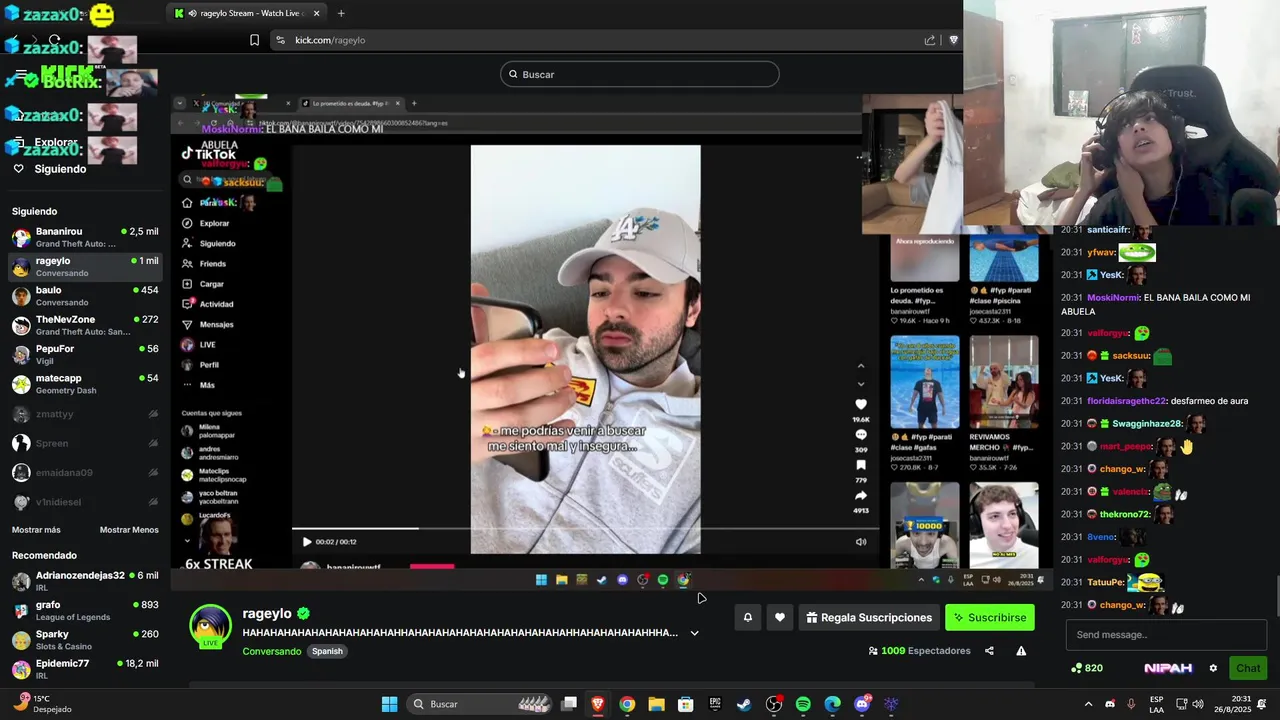Open a new browser tab with plus
This screenshot has width=1280, height=720.
[341, 13]
